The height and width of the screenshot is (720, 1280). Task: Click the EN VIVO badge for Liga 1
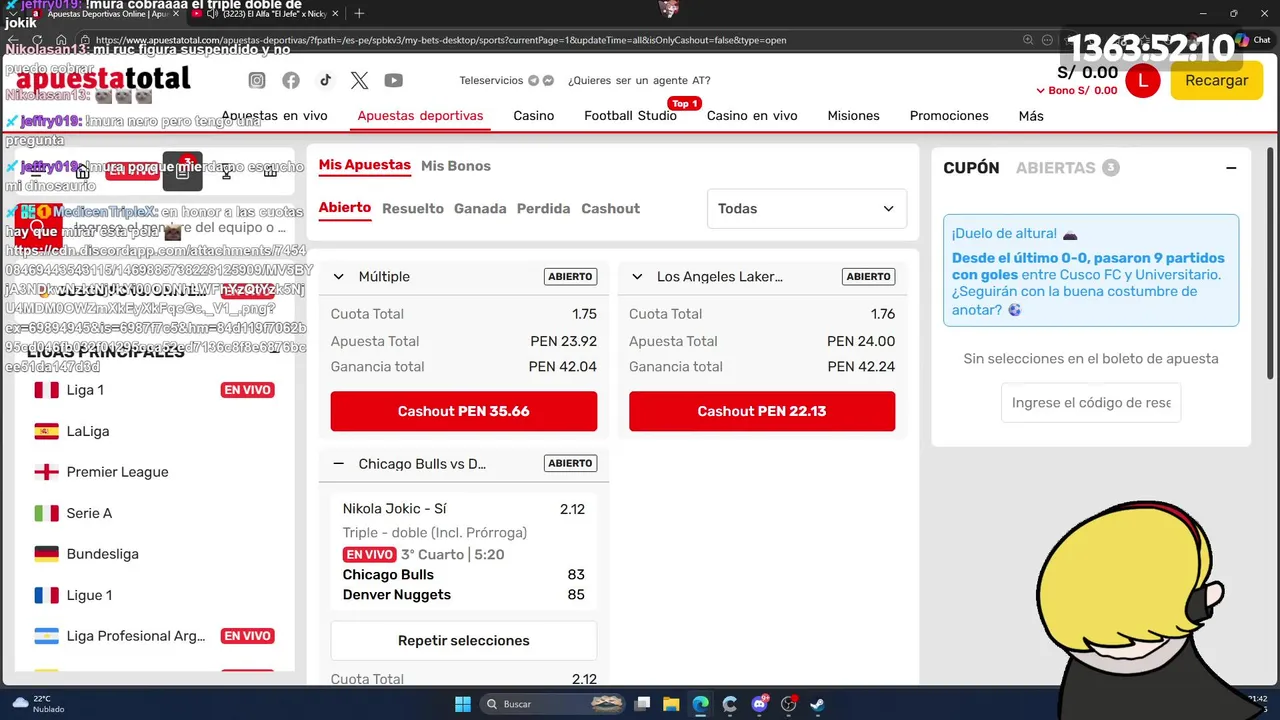coord(247,390)
